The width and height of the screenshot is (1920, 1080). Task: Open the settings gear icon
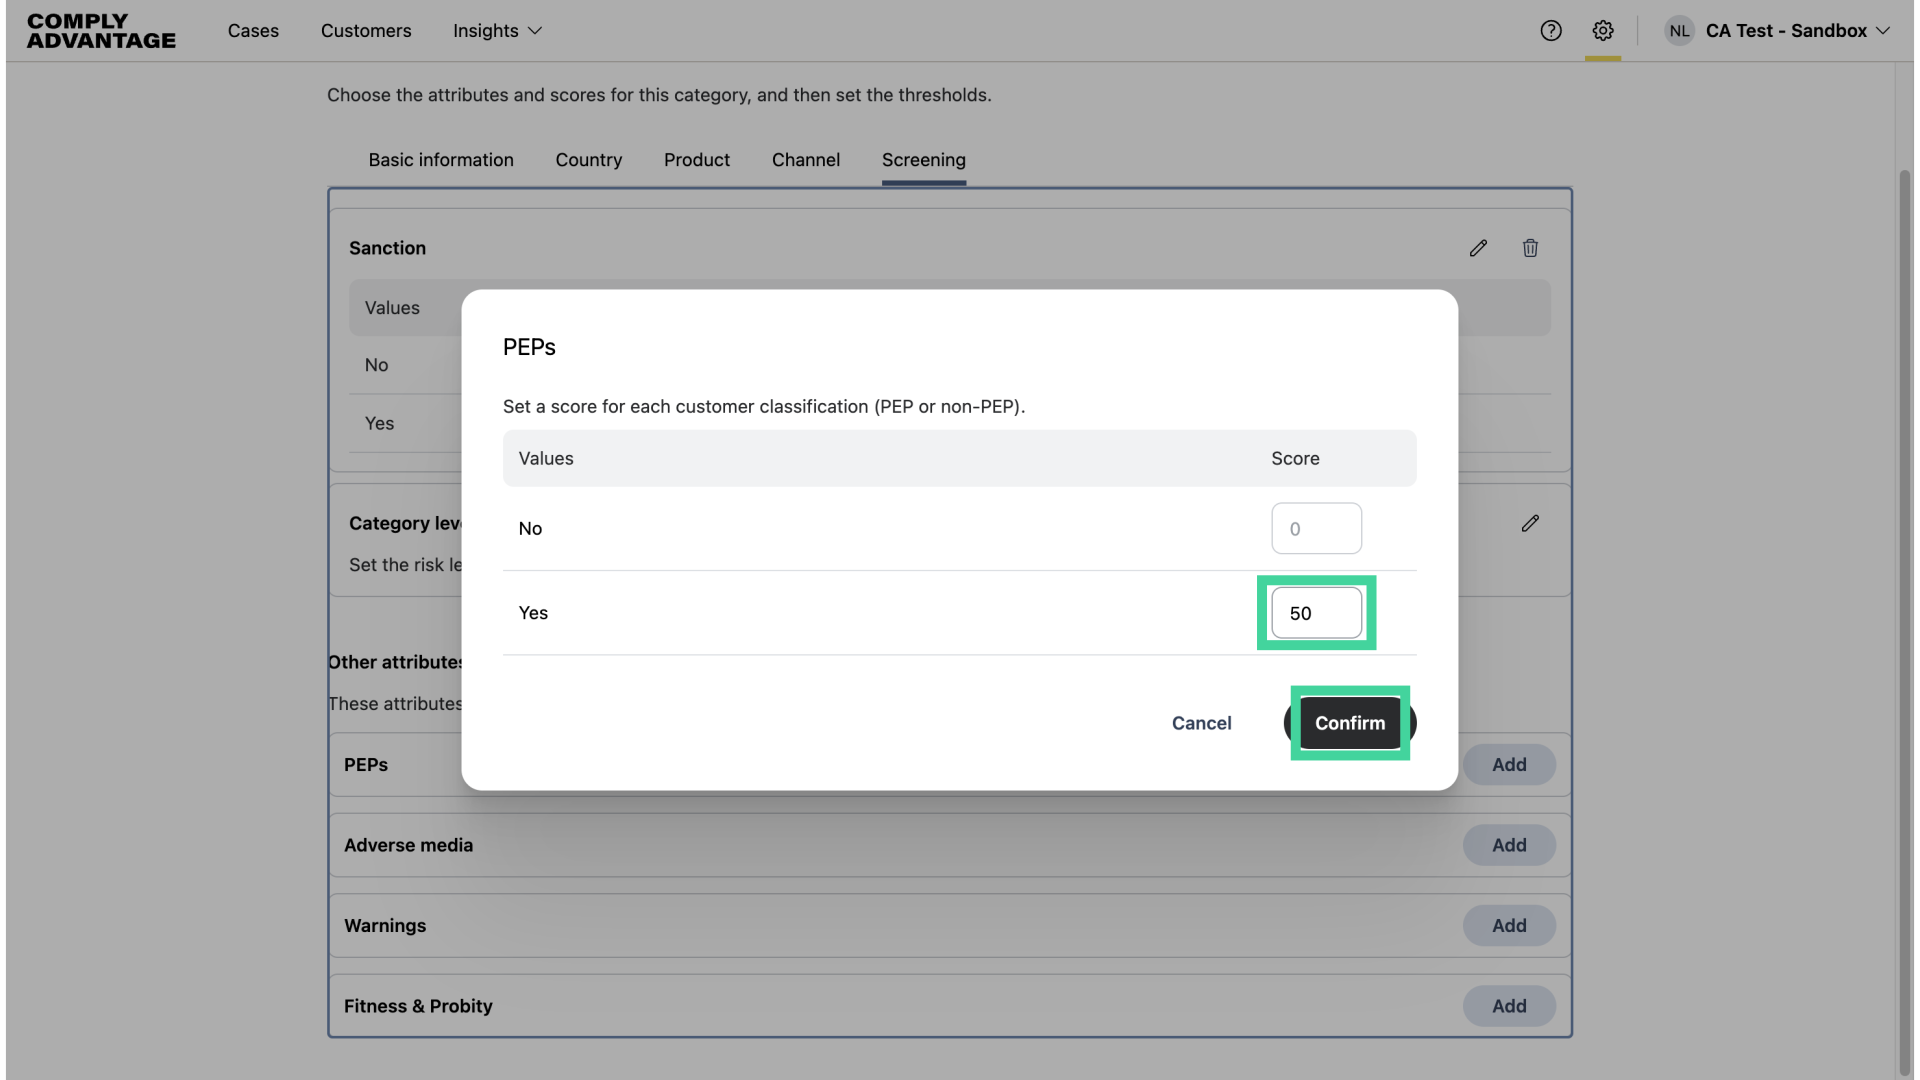[1604, 30]
